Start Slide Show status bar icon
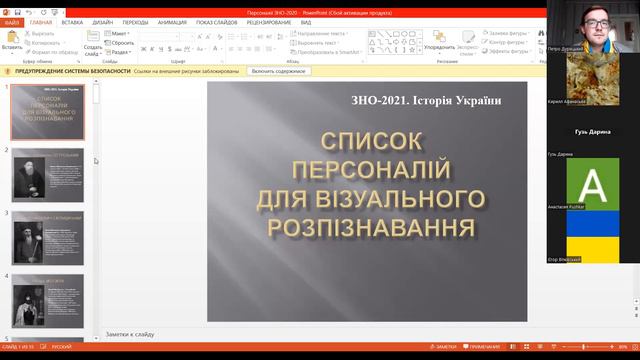The height and width of the screenshot is (360, 640). [x=554, y=347]
